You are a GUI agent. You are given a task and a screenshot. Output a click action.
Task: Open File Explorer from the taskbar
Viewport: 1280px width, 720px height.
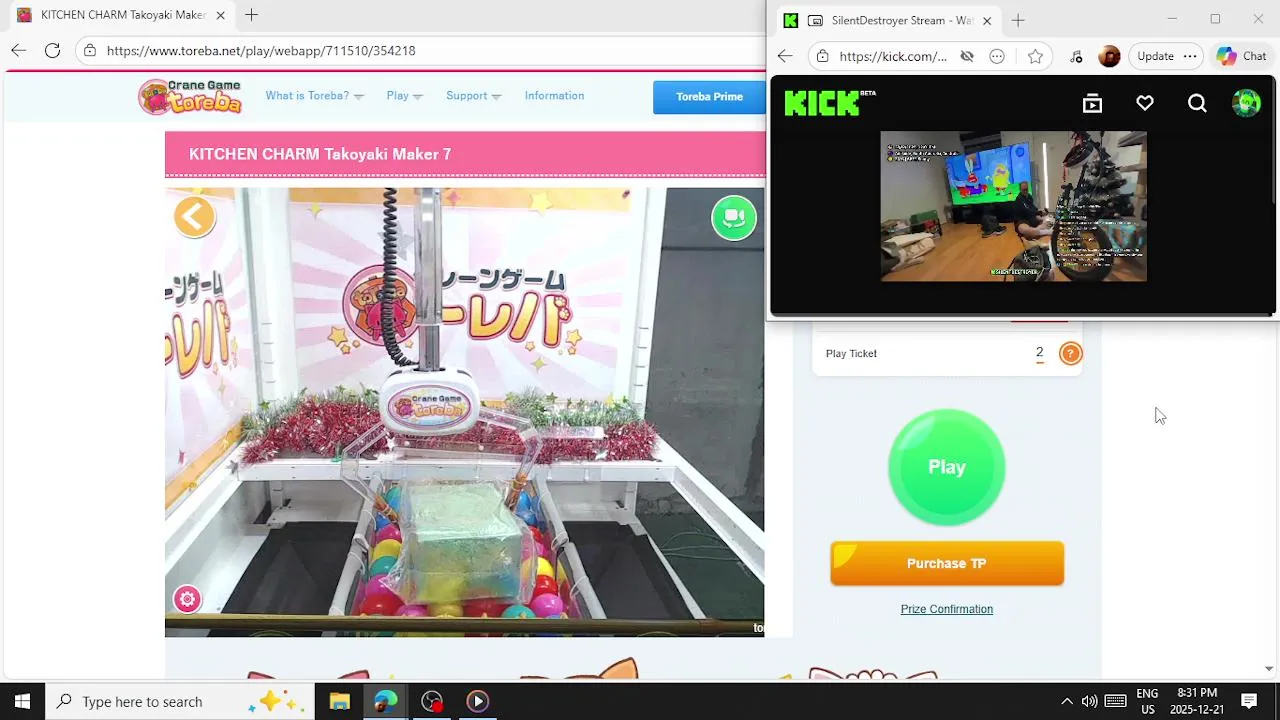pyautogui.click(x=340, y=701)
